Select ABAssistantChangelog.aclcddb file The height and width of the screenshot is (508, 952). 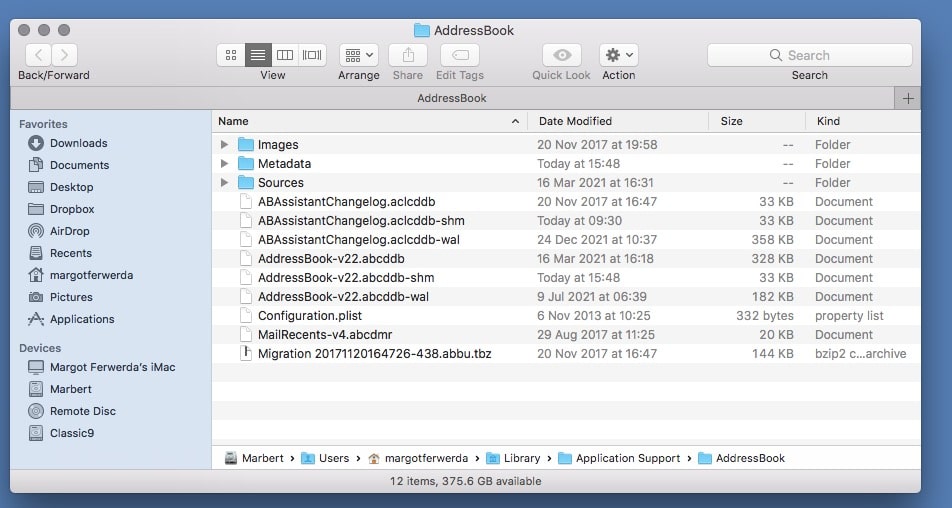(x=566, y=202)
